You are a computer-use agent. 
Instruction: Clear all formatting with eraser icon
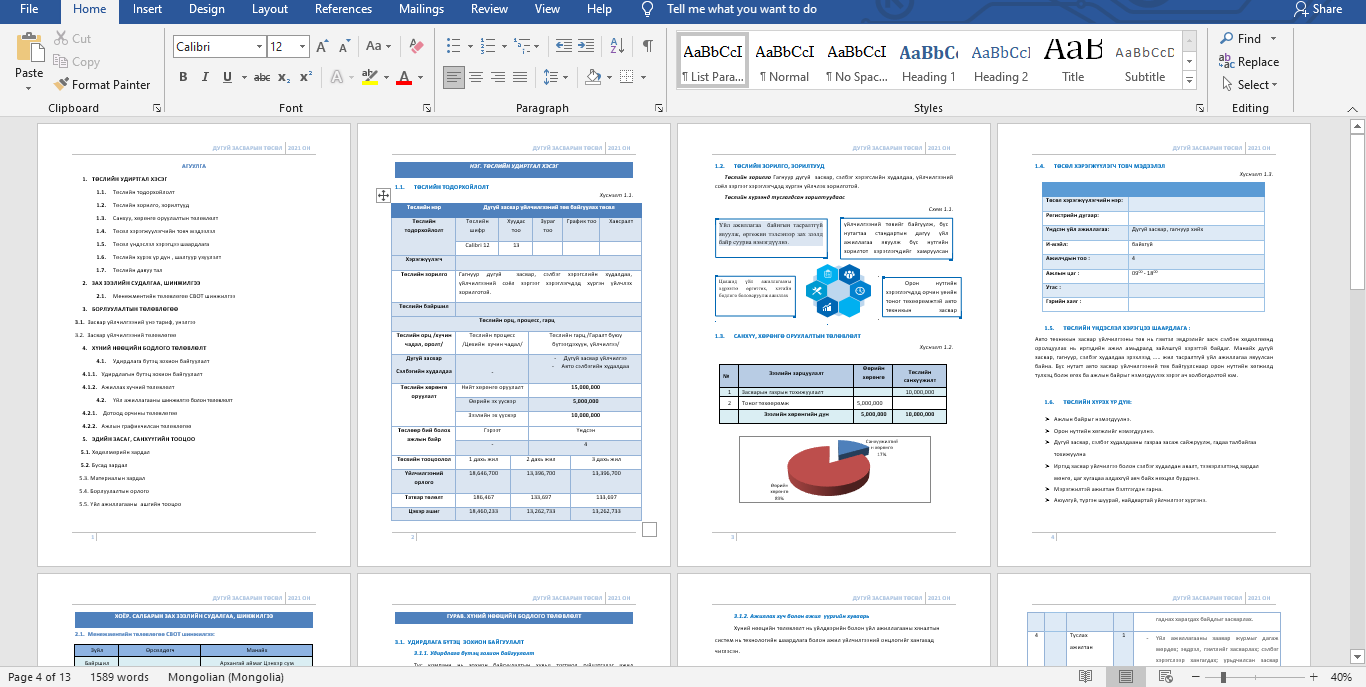(418, 46)
